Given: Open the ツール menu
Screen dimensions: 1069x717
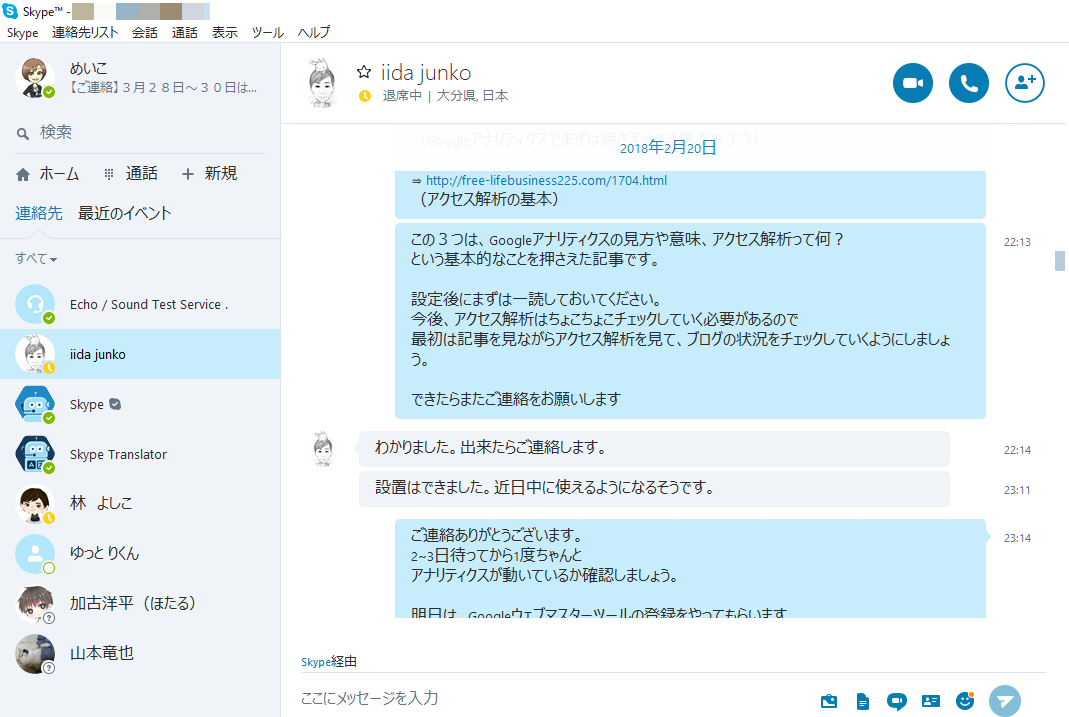Looking at the screenshot, I should pos(267,32).
